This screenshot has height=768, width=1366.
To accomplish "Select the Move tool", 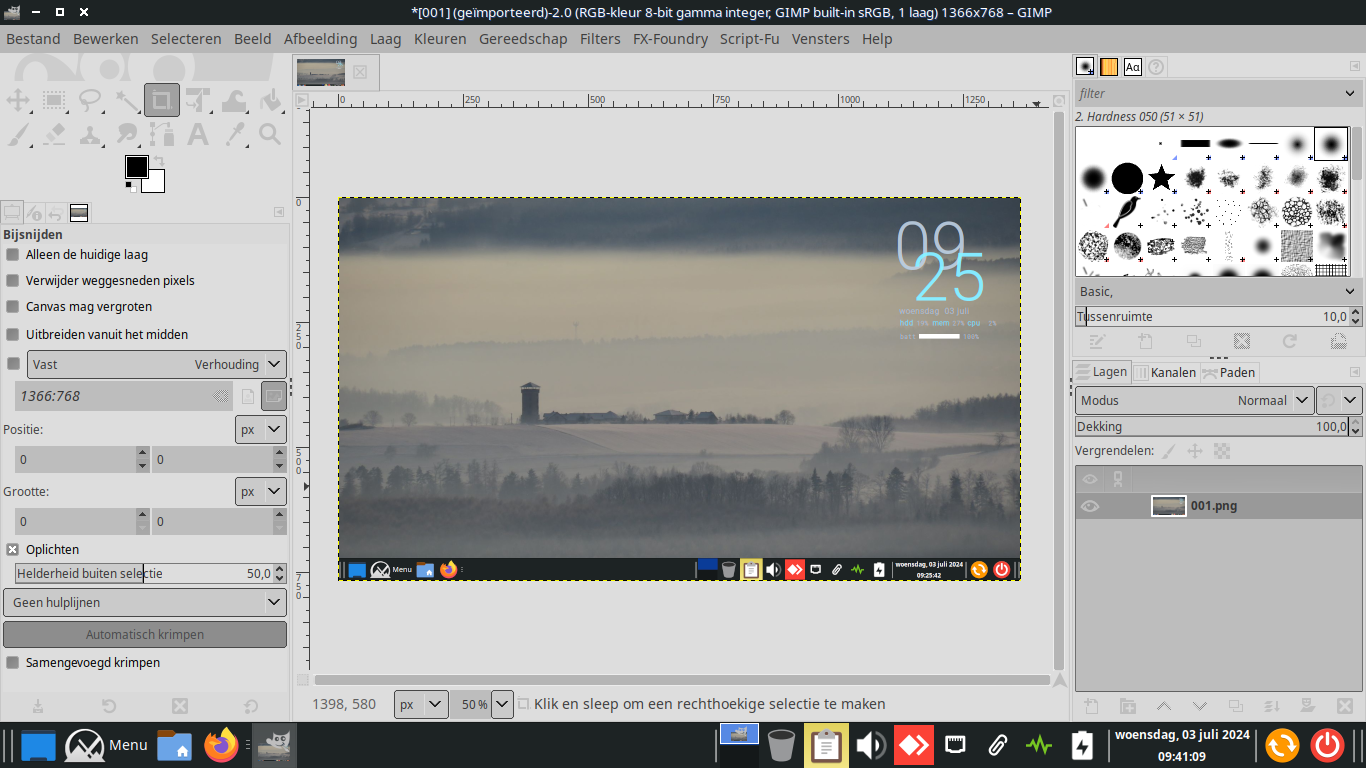I will click(18, 100).
